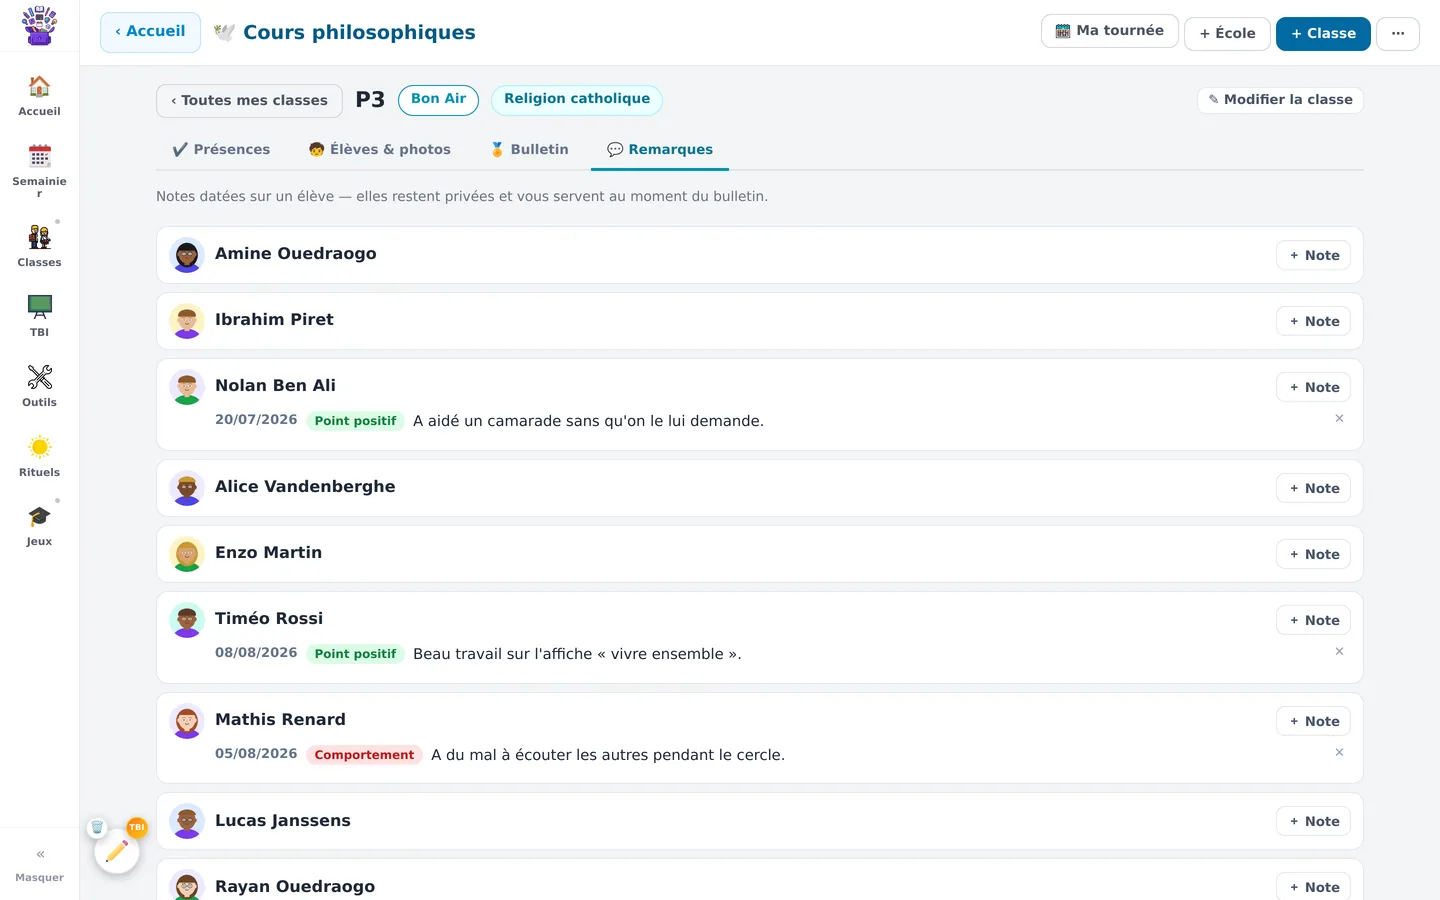The image size is (1440, 900).
Task: Delete Timéo Rossi's note
Action: click(1339, 652)
